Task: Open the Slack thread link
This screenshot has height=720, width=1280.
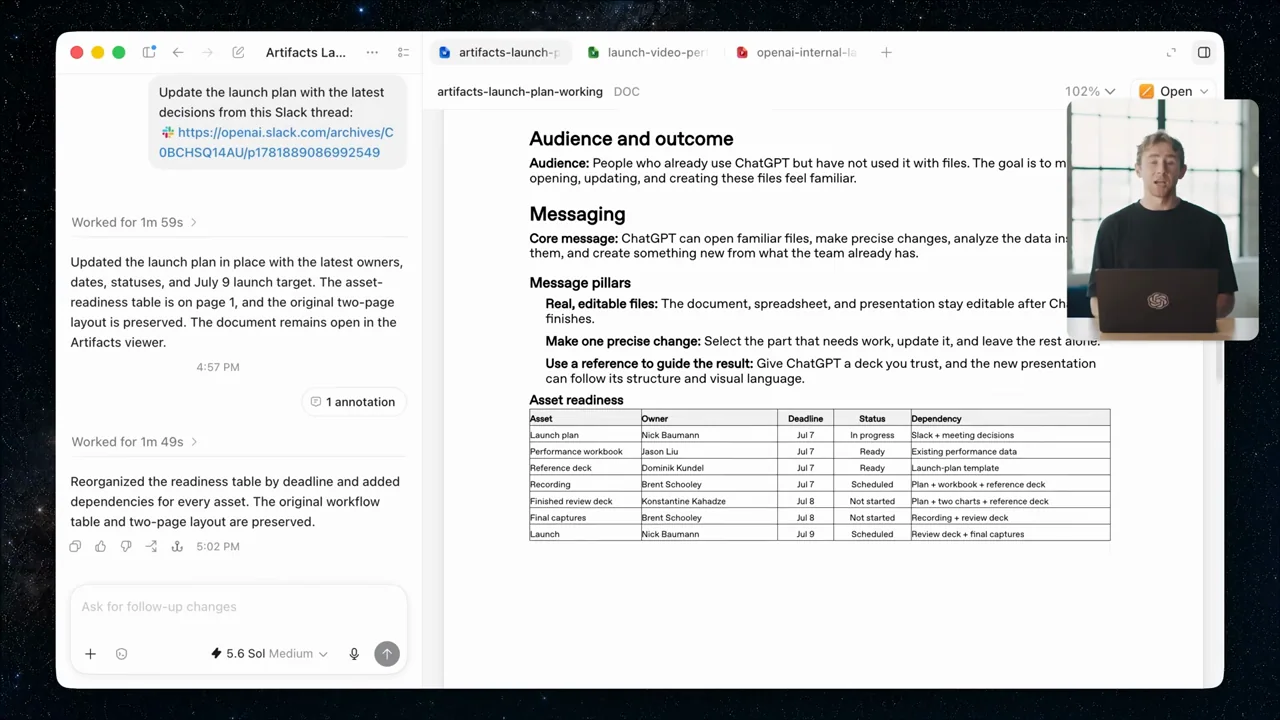Action: pyautogui.click(x=276, y=142)
